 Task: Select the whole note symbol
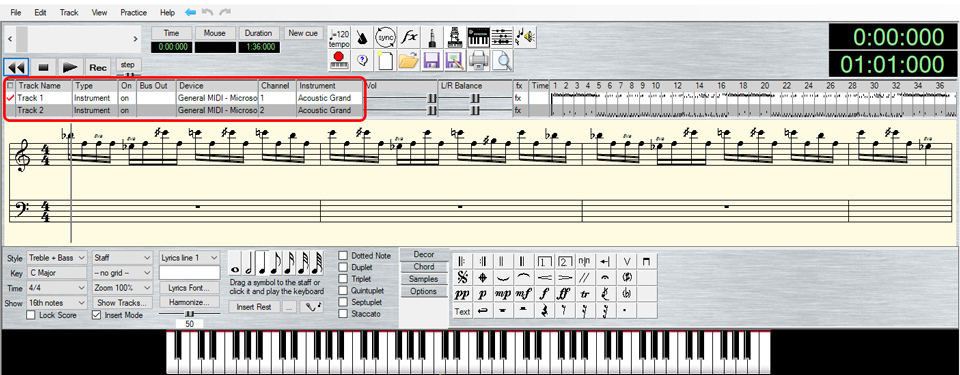(x=234, y=264)
